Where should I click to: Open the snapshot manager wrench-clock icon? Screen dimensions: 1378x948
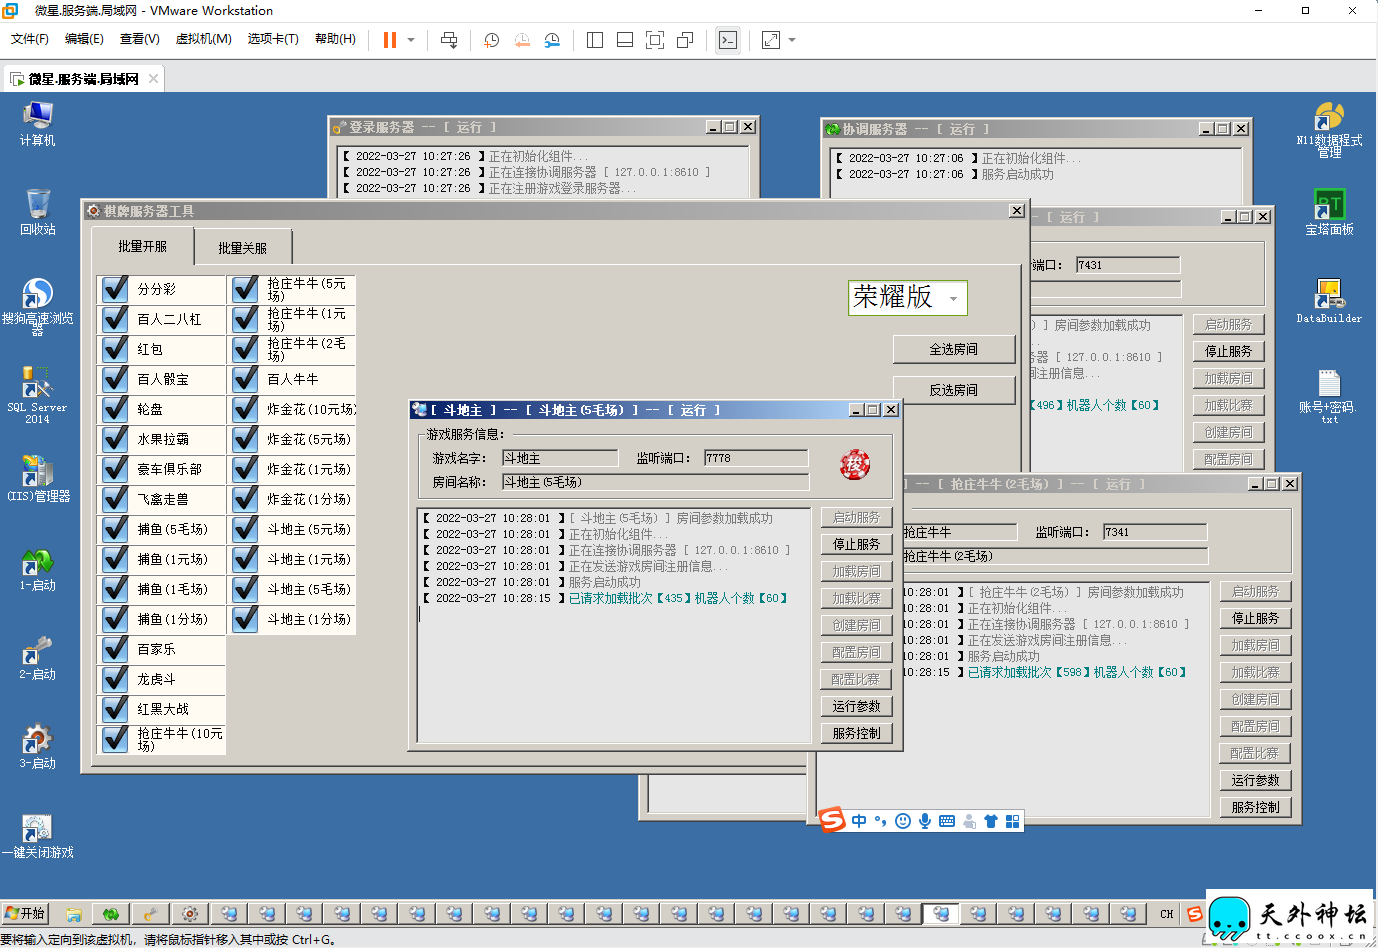click(x=552, y=40)
